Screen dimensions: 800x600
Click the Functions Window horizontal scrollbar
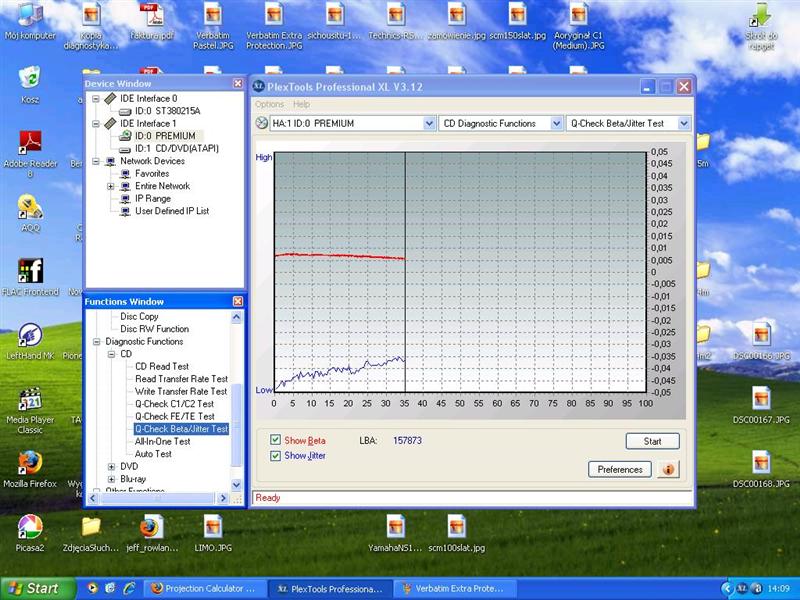(158, 498)
